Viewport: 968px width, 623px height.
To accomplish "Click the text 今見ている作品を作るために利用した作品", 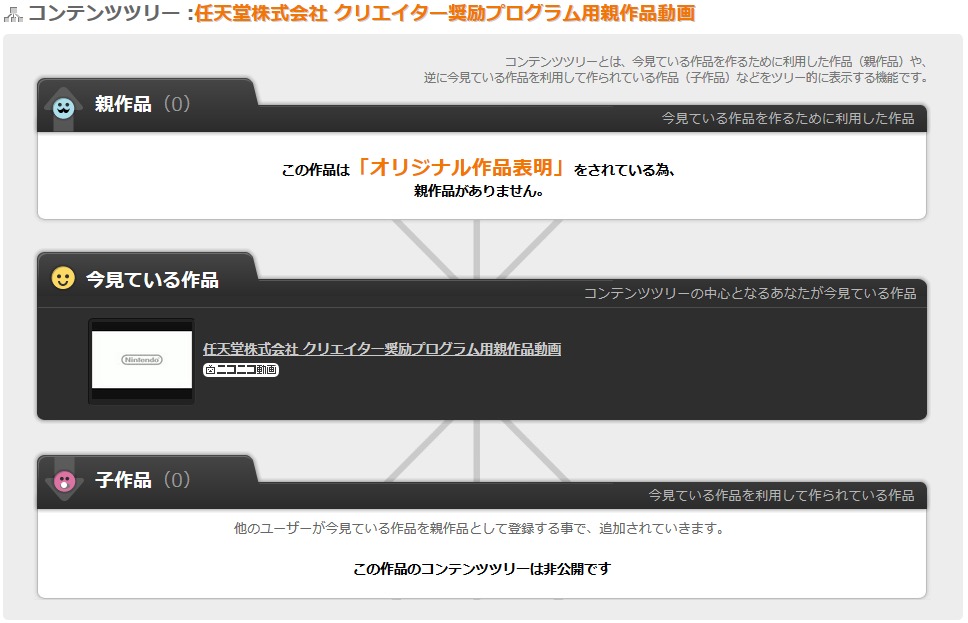I will 788,118.
